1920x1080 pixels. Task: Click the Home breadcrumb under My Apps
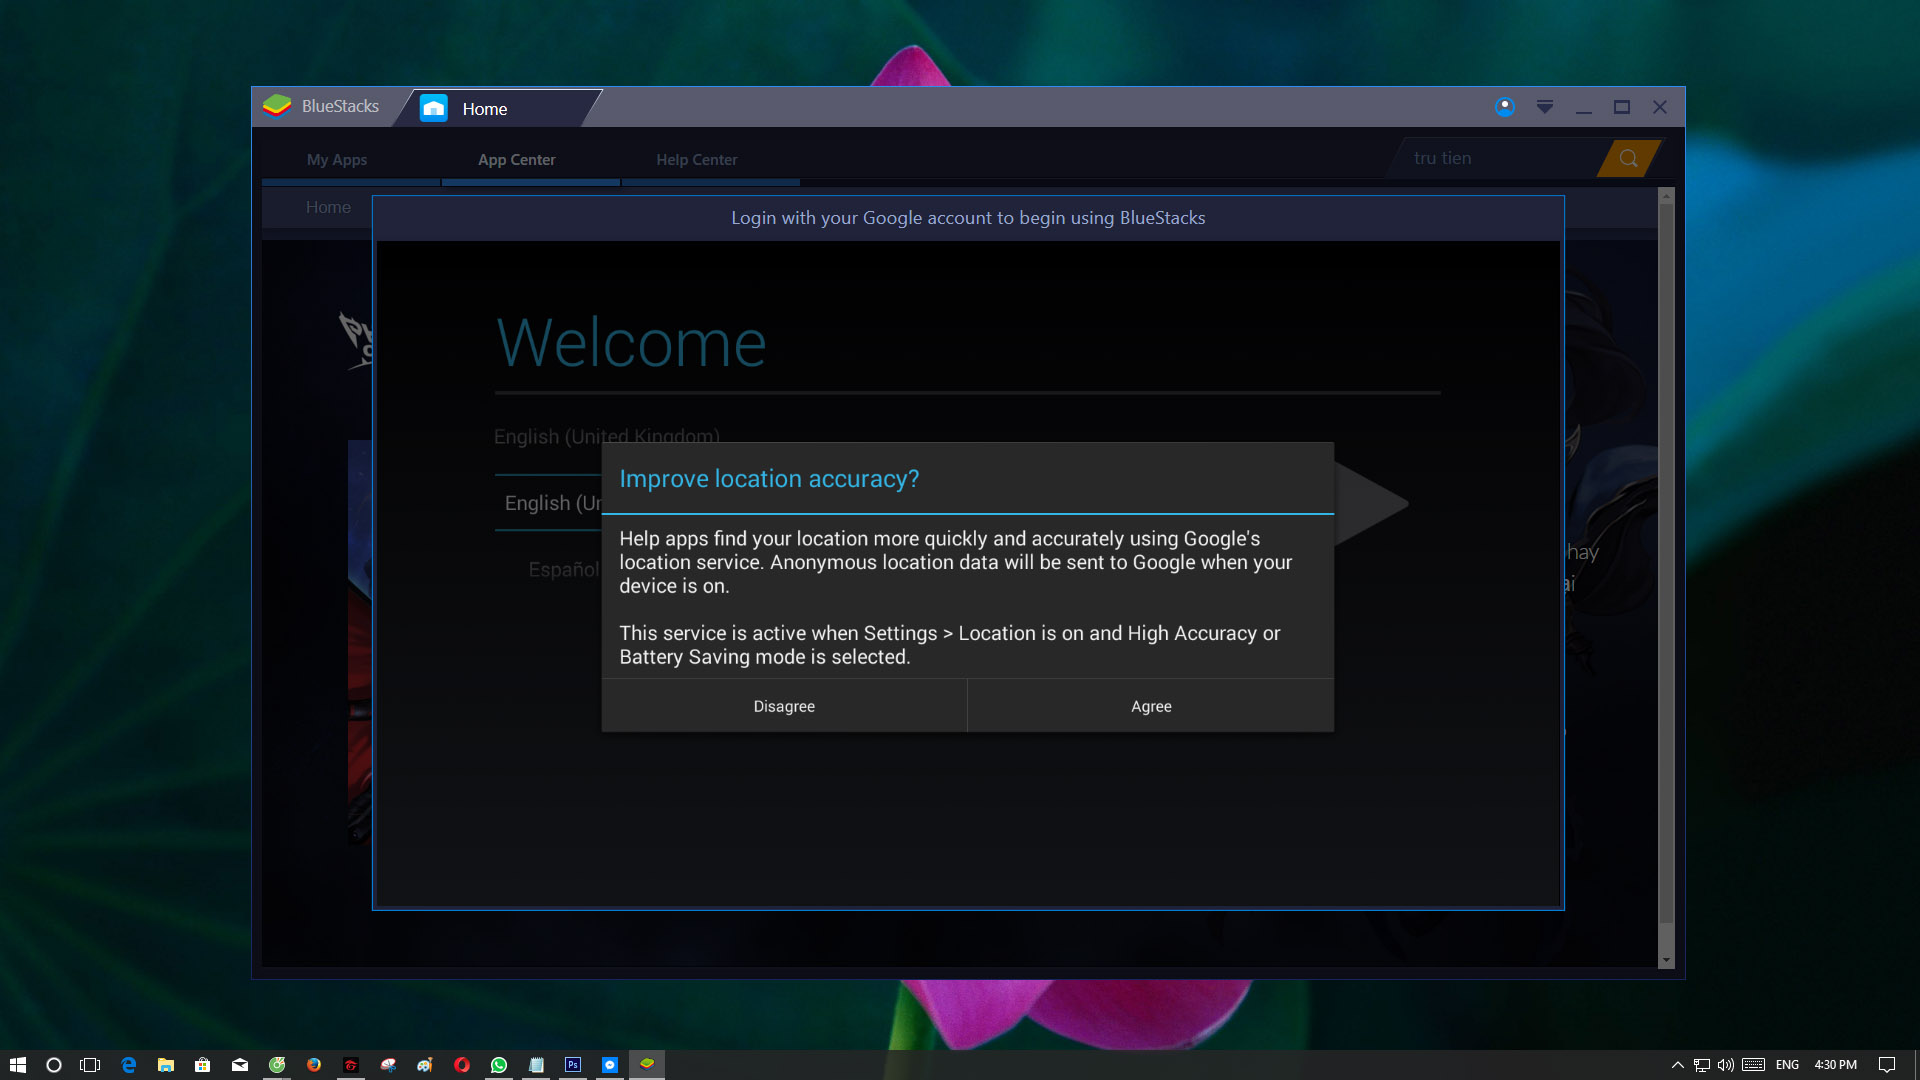[x=328, y=207]
